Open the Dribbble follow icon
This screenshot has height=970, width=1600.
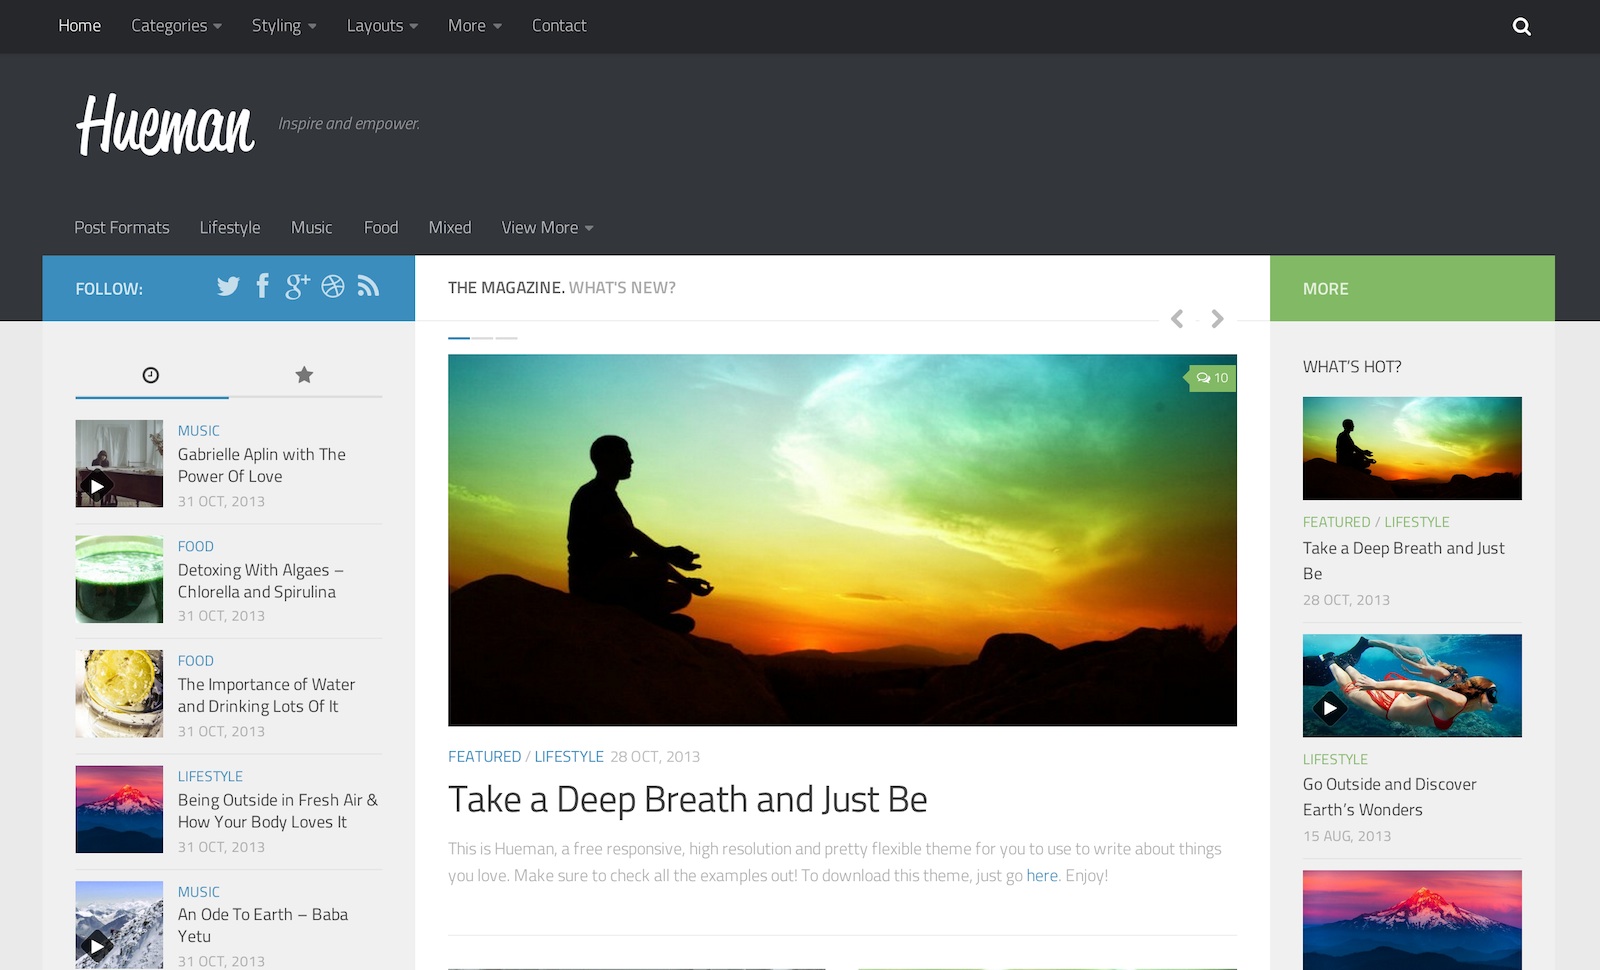point(333,287)
